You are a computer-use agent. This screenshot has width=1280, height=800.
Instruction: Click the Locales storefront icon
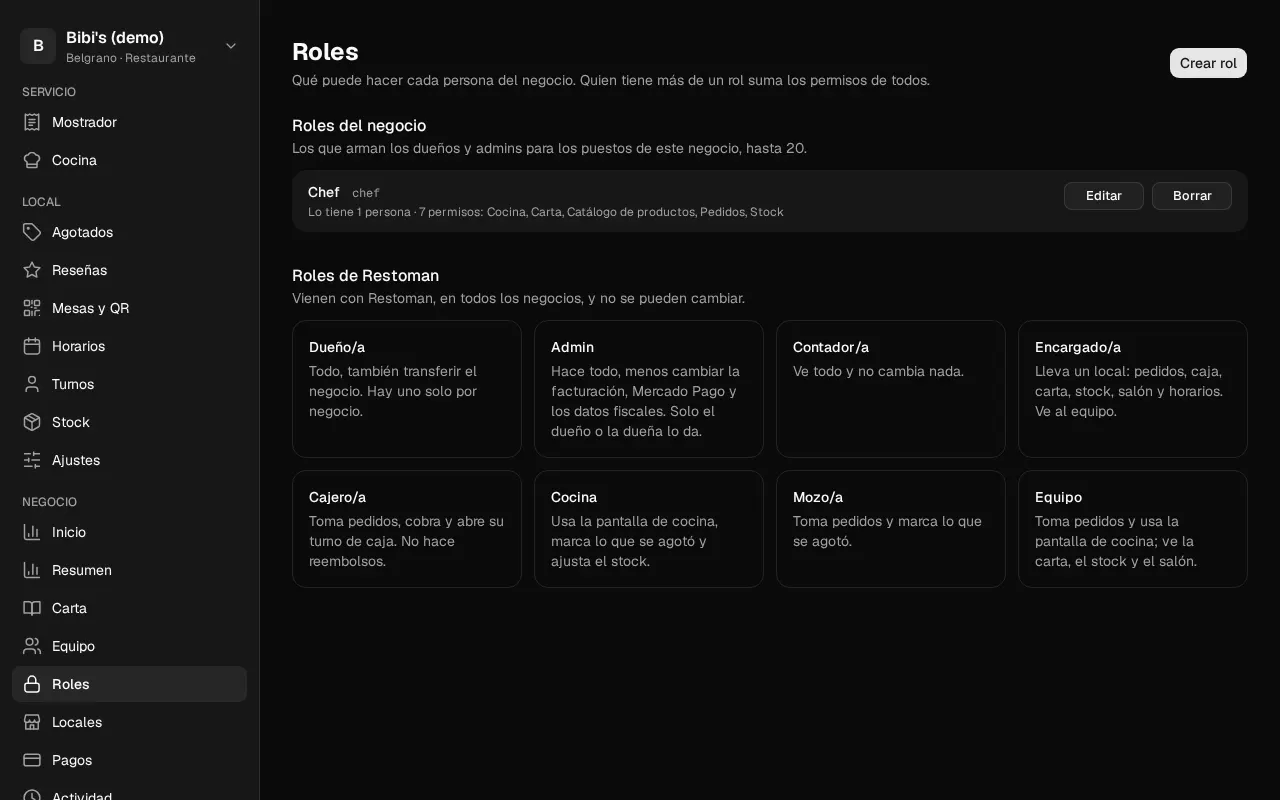[32, 722]
